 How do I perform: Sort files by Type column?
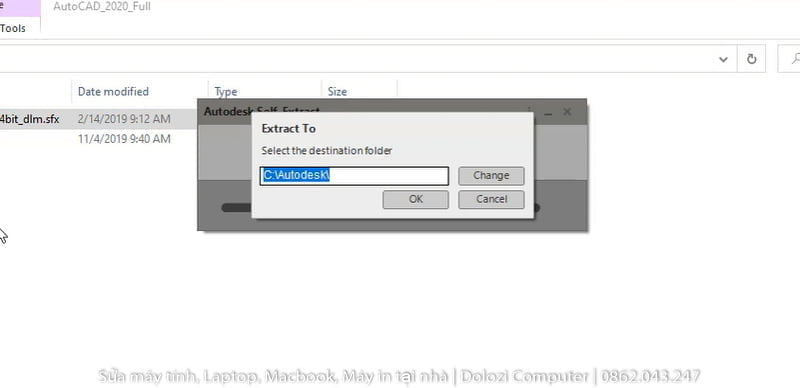[x=226, y=92]
